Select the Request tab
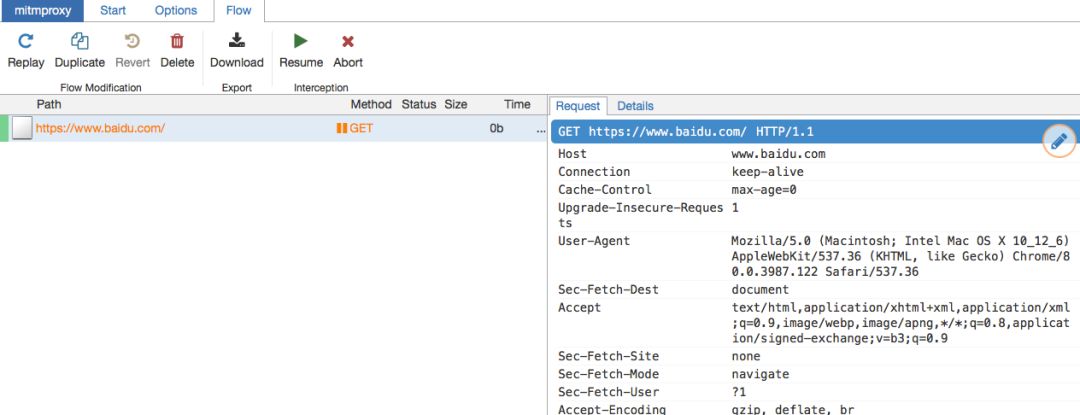This screenshot has height=415, width=1080. coord(578,106)
